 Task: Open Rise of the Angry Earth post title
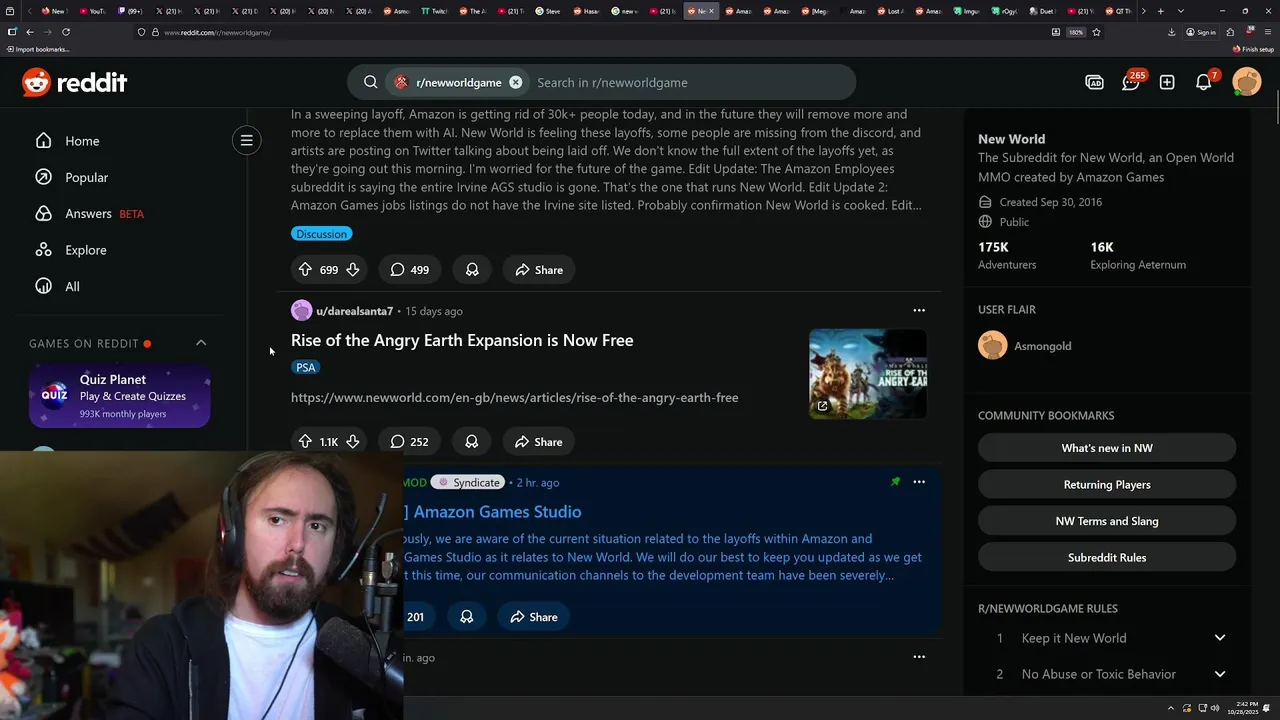click(462, 340)
